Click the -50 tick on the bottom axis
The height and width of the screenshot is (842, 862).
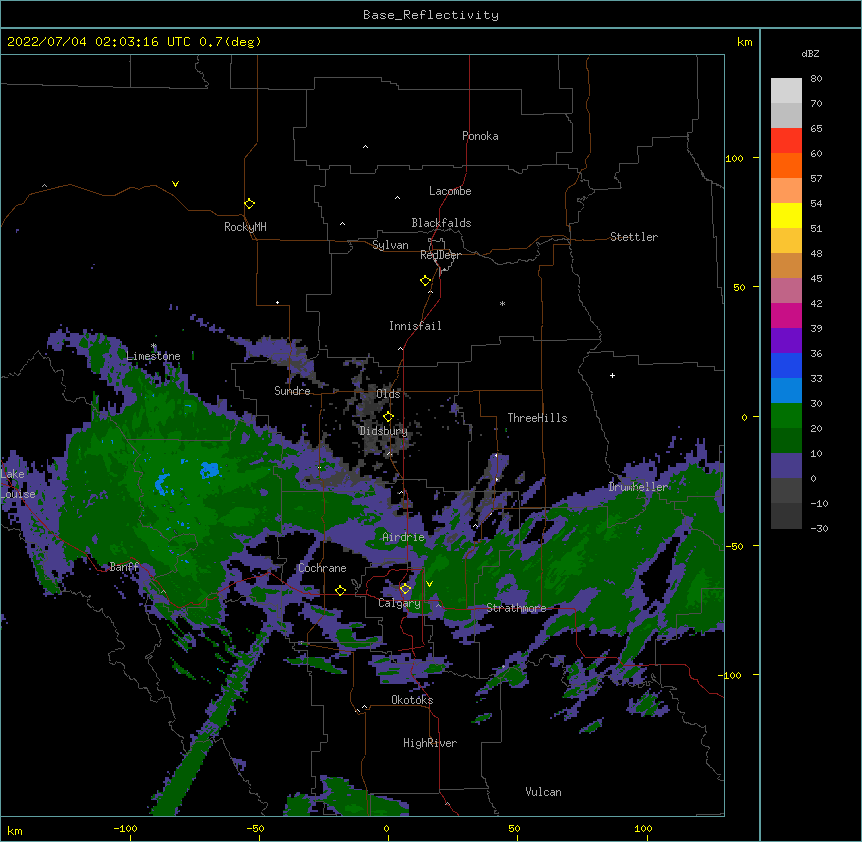click(x=255, y=828)
